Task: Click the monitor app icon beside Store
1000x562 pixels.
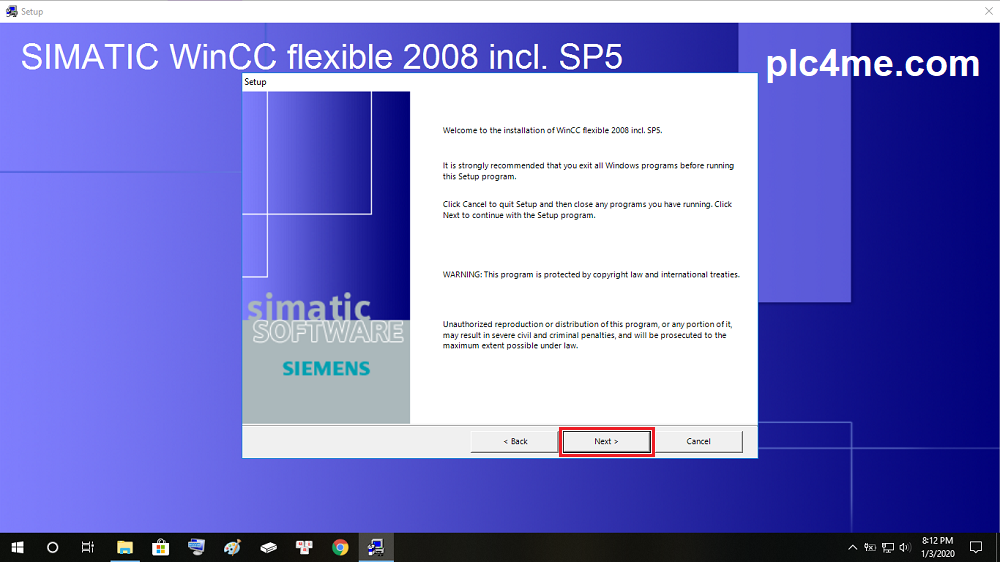Action: click(x=196, y=547)
